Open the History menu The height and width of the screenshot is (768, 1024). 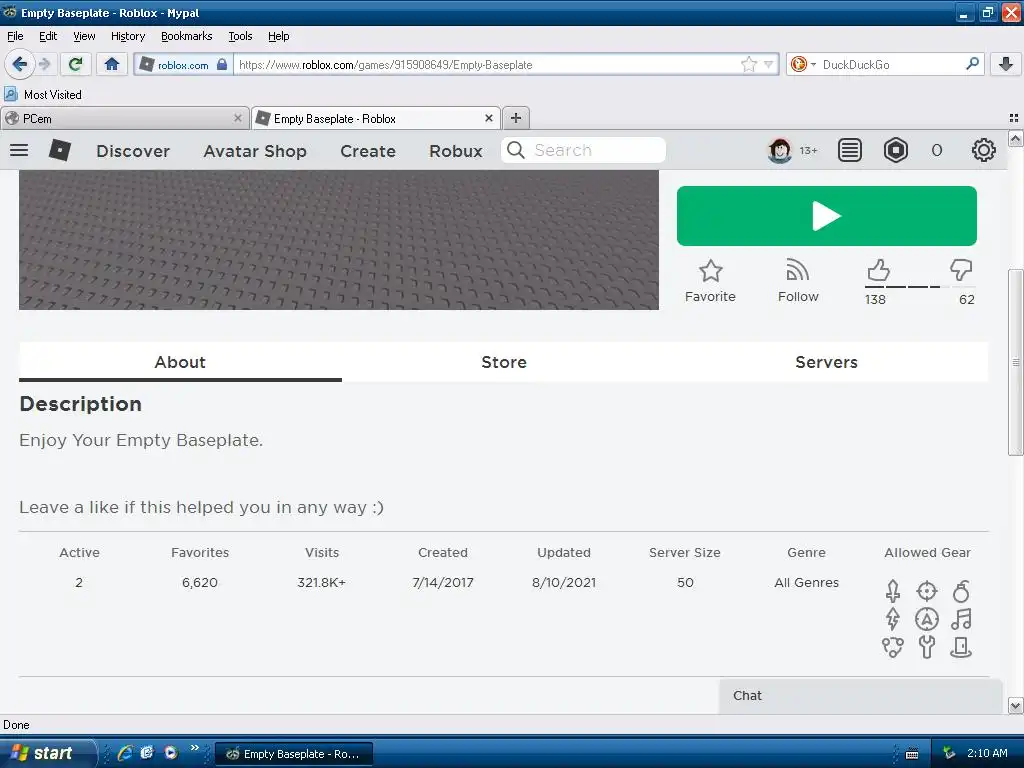tap(127, 36)
